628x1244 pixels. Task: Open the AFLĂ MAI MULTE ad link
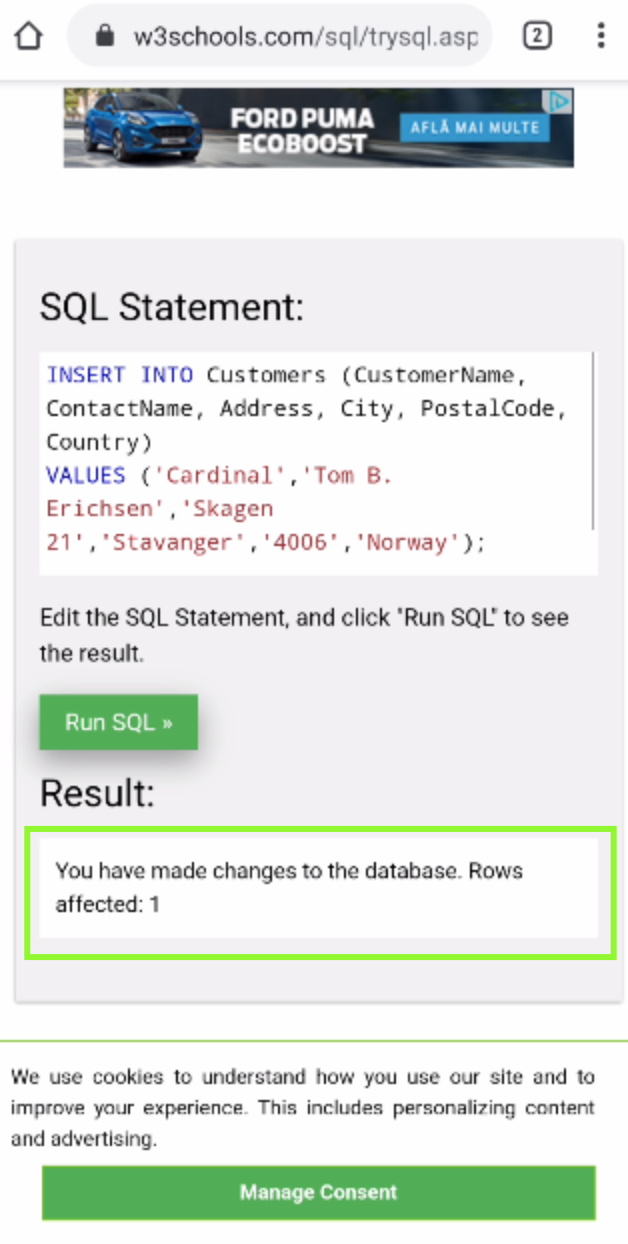477,127
